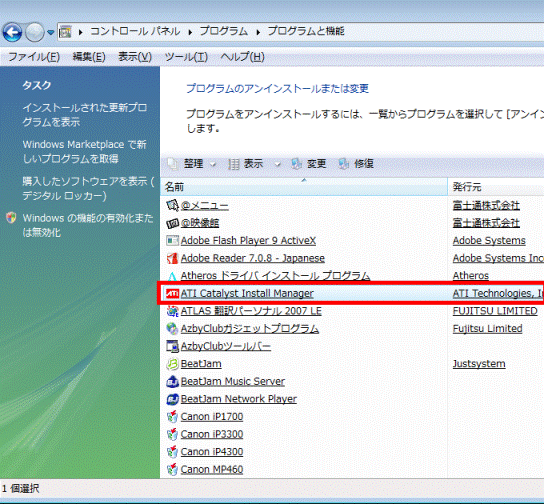Click publisher Atheros in the Atheros row
This screenshot has width=544, height=504.
tap(471, 276)
